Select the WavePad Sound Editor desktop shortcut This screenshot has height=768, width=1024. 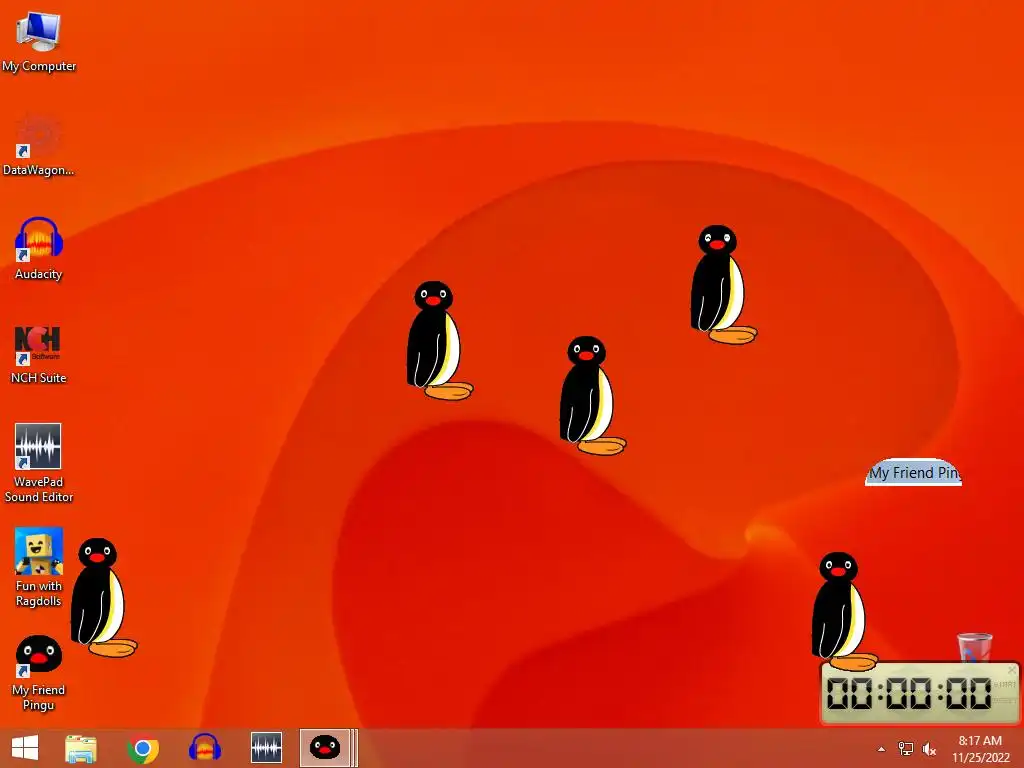[x=39, y=462]
